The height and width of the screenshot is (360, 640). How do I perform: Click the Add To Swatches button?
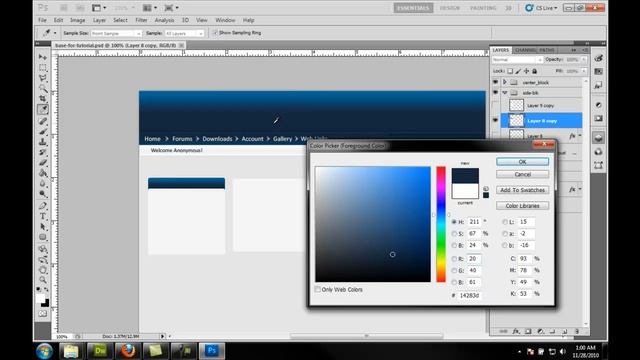[522, 190]
